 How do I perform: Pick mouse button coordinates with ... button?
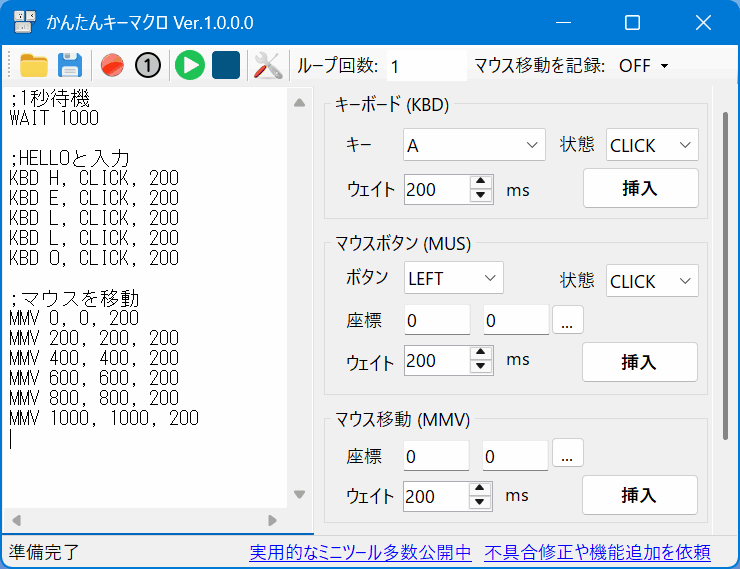coord(568,320)
